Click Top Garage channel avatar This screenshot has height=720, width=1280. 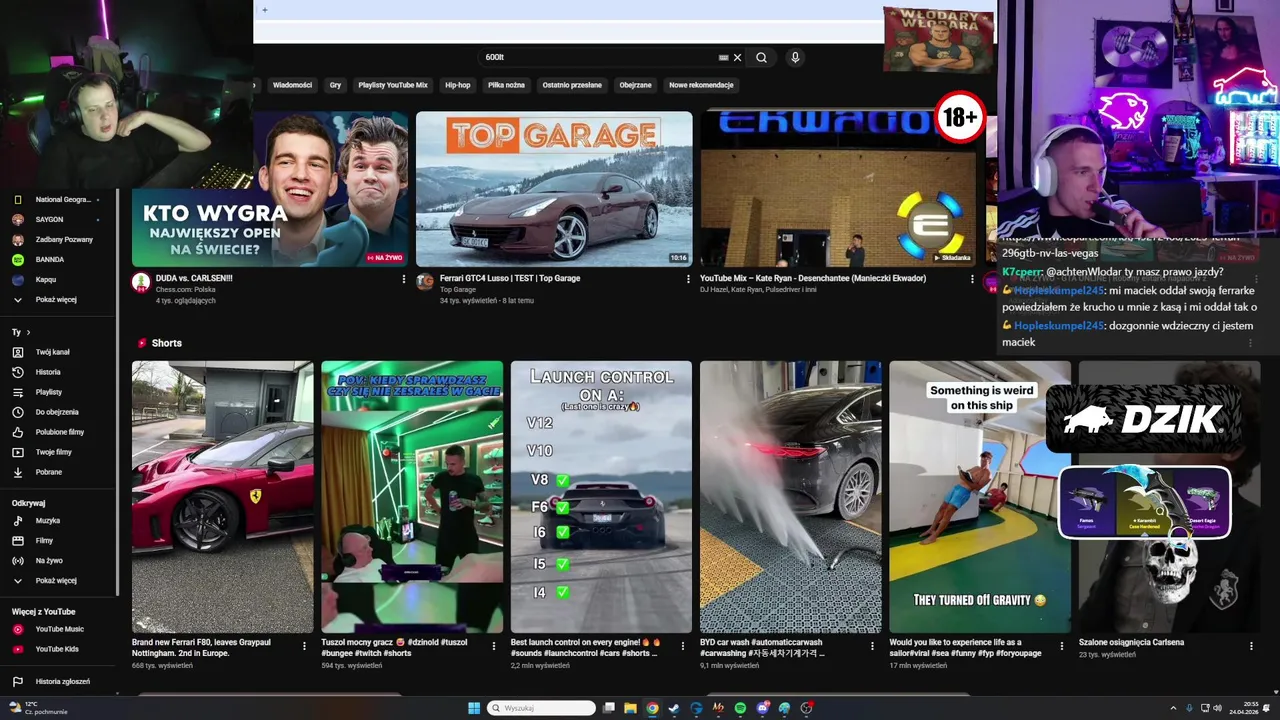(425, 282)
